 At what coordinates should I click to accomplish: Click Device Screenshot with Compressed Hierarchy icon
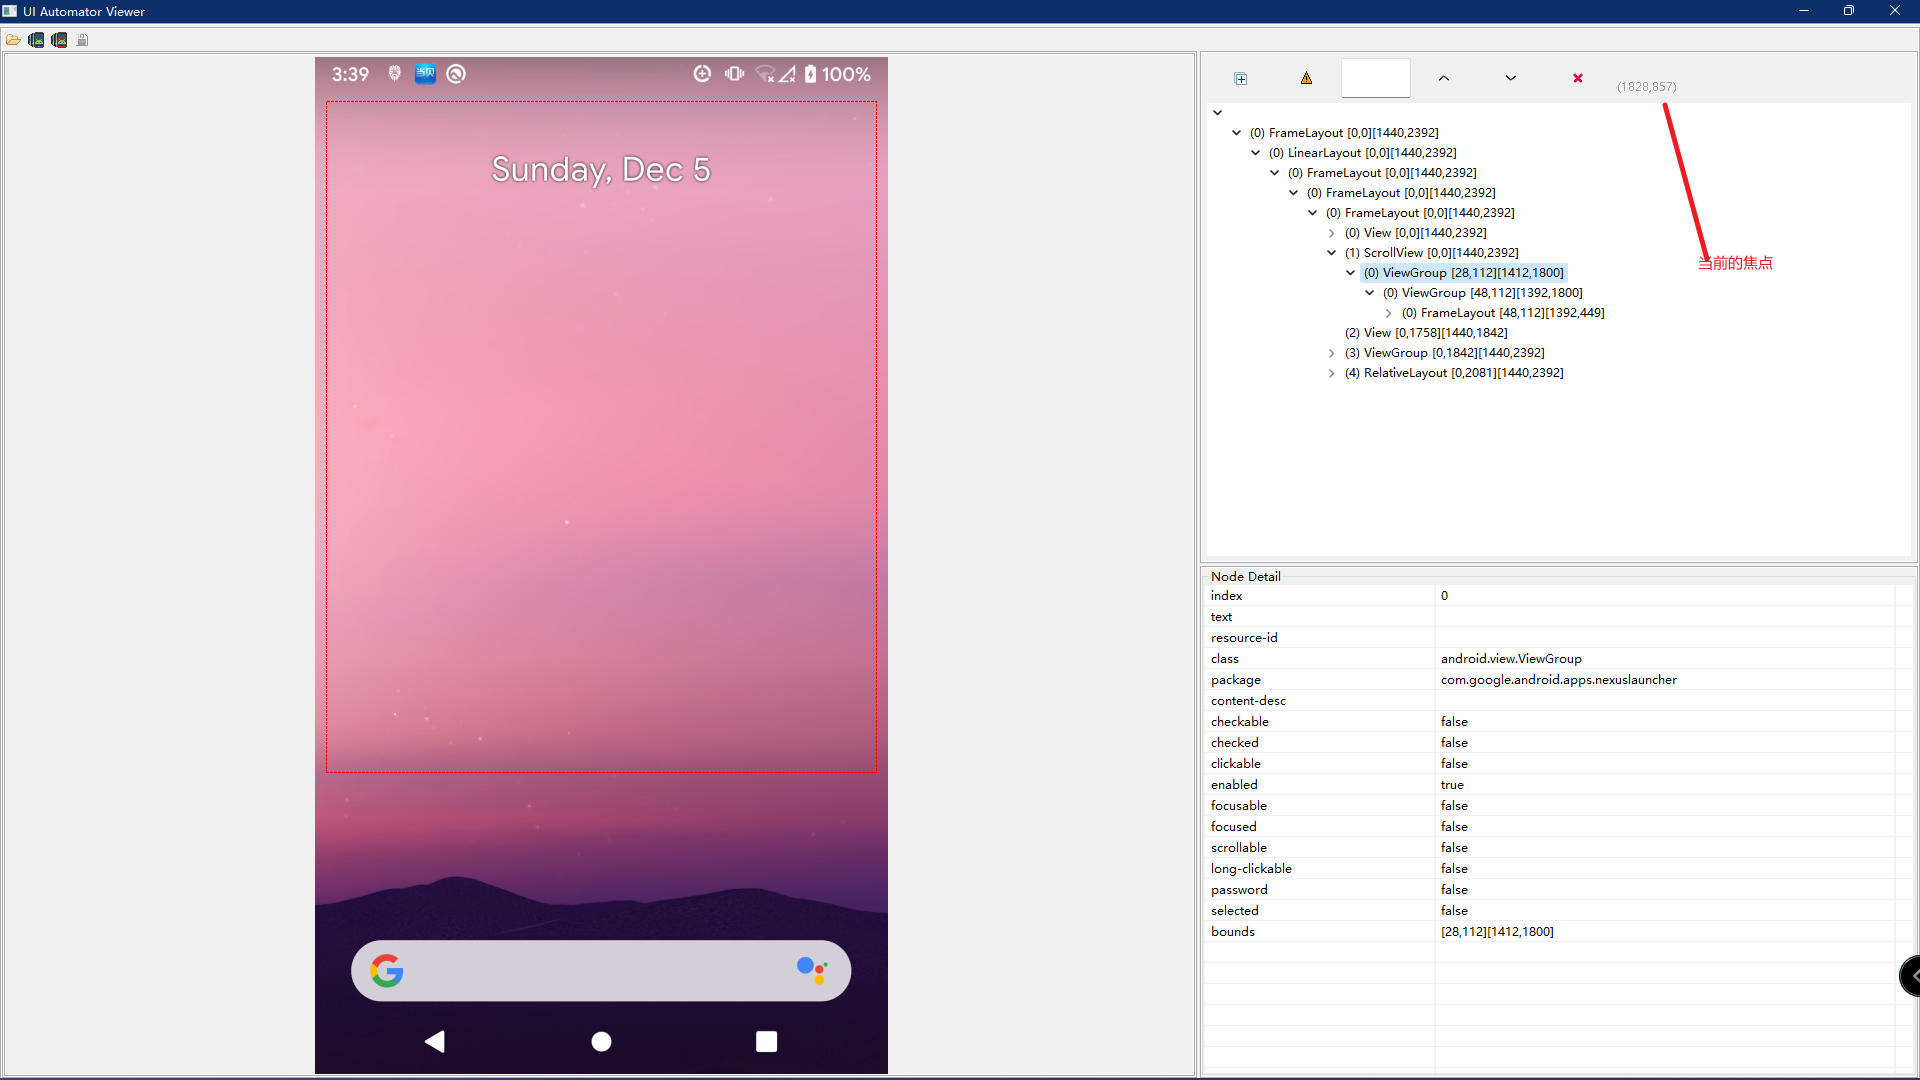pos(59,40)
